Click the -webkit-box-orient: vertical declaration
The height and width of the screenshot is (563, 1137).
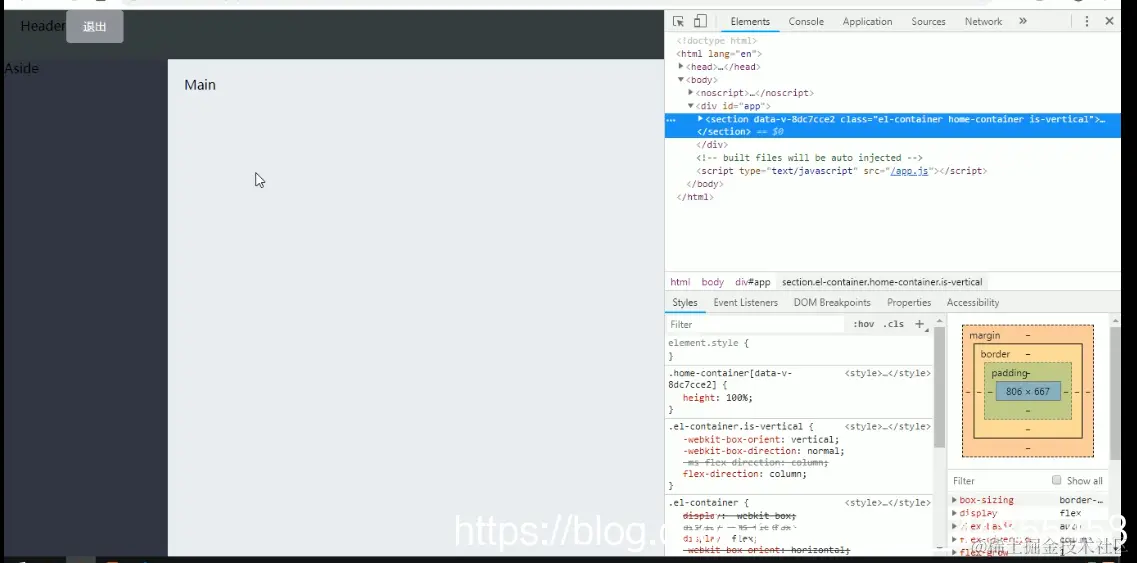point(761,440)
